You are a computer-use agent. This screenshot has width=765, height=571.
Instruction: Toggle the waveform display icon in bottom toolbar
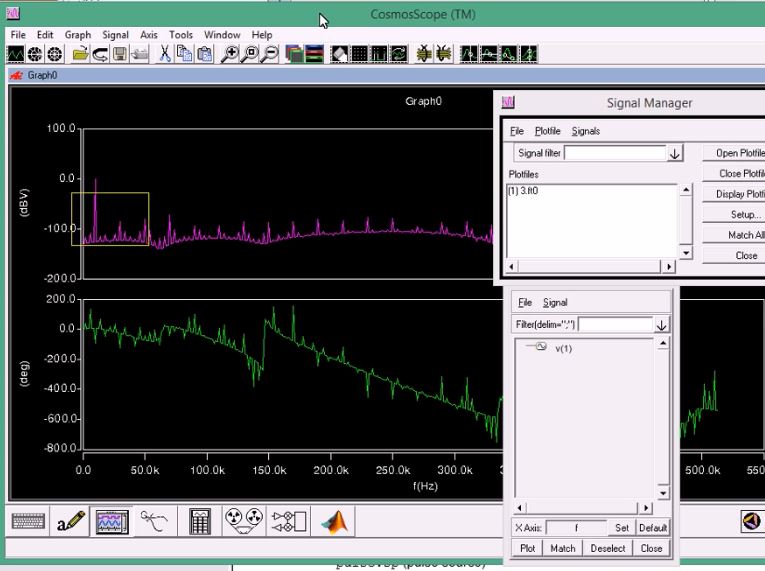tap(111, 521)
